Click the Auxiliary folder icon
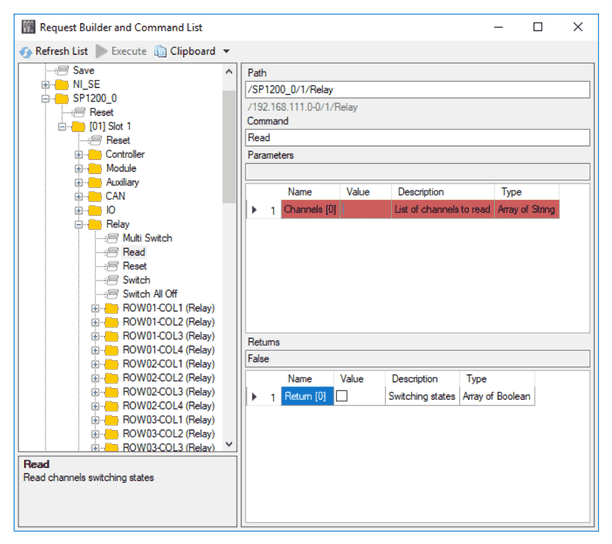This screenshot has width=612, height=544. click(x=95, y=182)
